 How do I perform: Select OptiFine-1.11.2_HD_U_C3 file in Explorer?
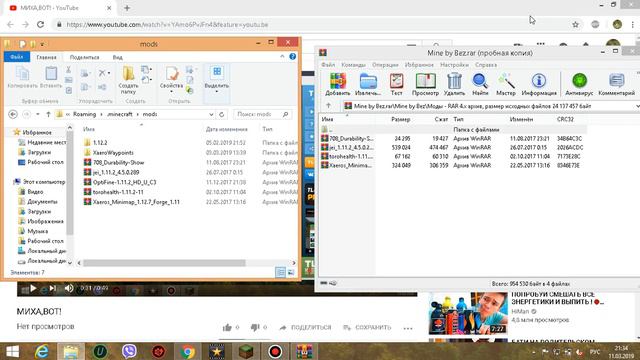tap(124, 182)
